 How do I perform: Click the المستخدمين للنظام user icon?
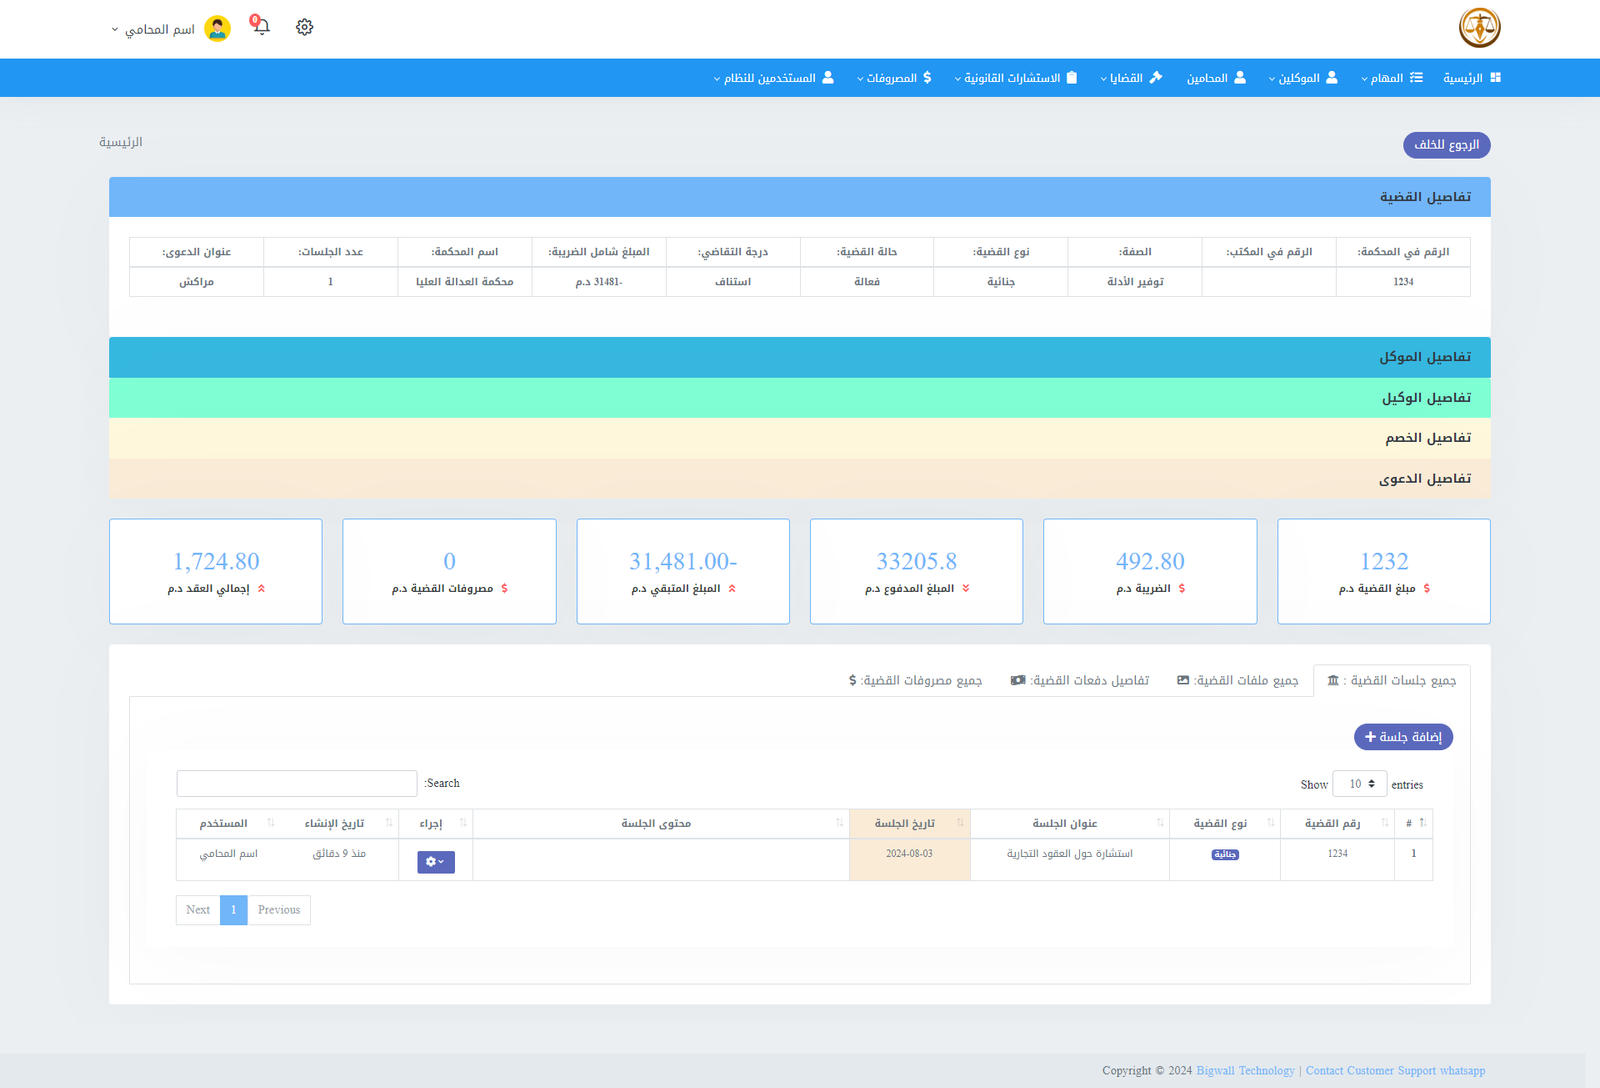tap(828, 77)
